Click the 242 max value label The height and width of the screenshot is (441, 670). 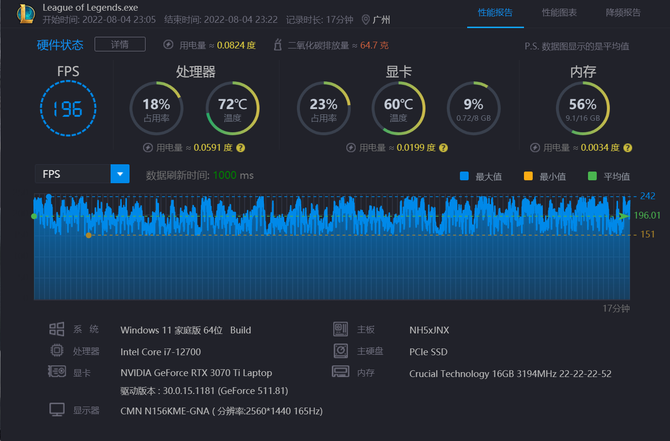coord(647,196)
